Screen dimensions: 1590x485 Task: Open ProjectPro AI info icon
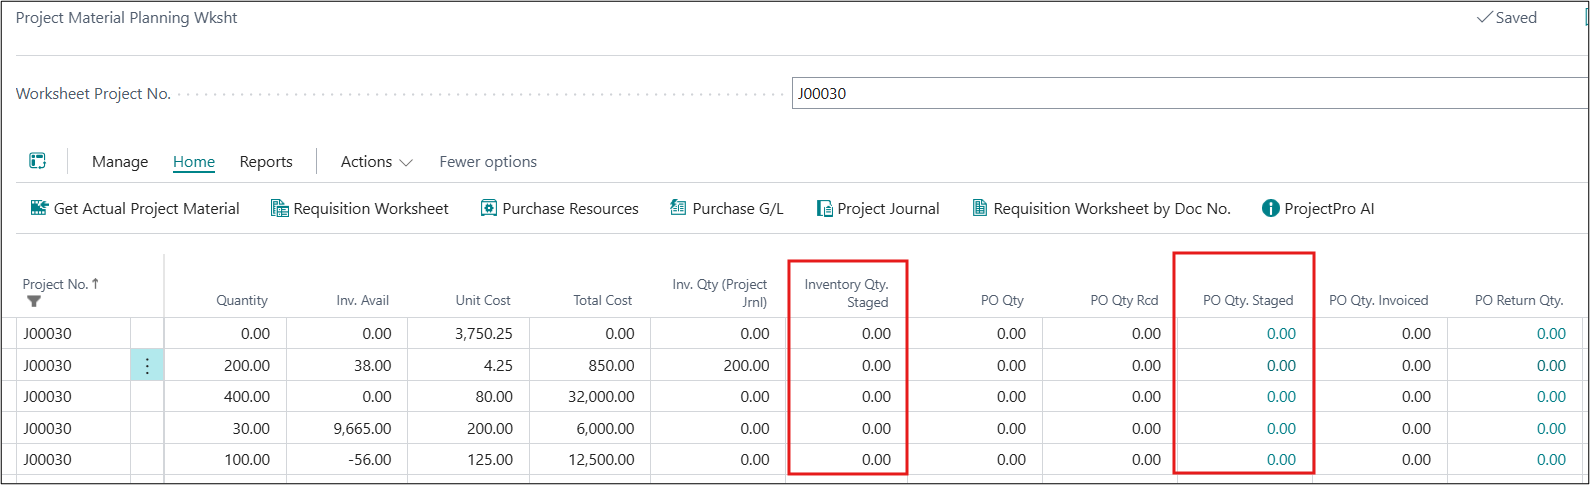(1271, 208)
